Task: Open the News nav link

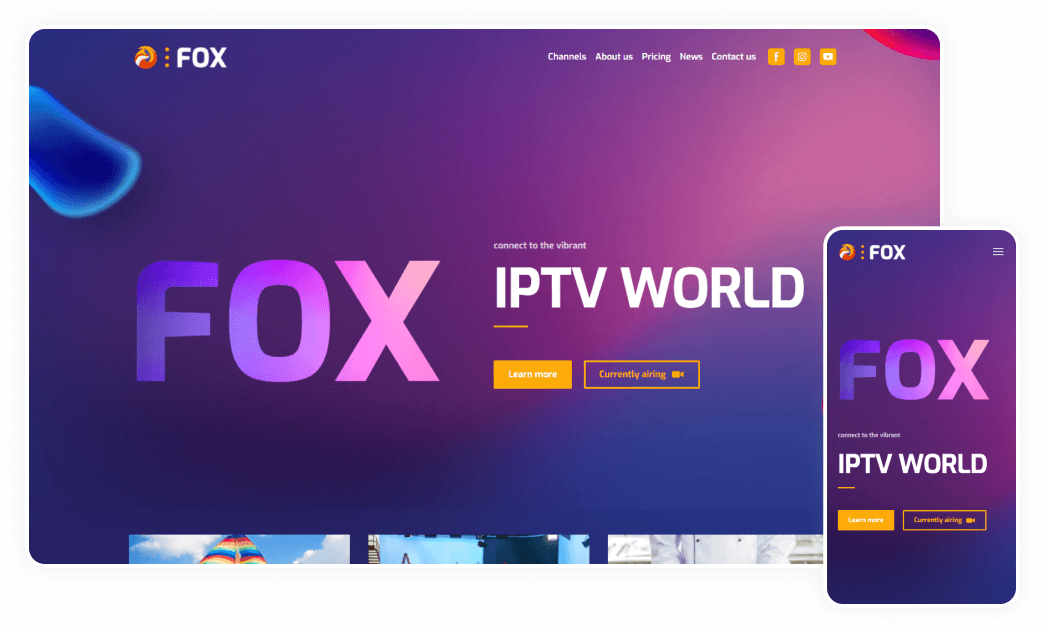Action: click(x=691, y=57)
